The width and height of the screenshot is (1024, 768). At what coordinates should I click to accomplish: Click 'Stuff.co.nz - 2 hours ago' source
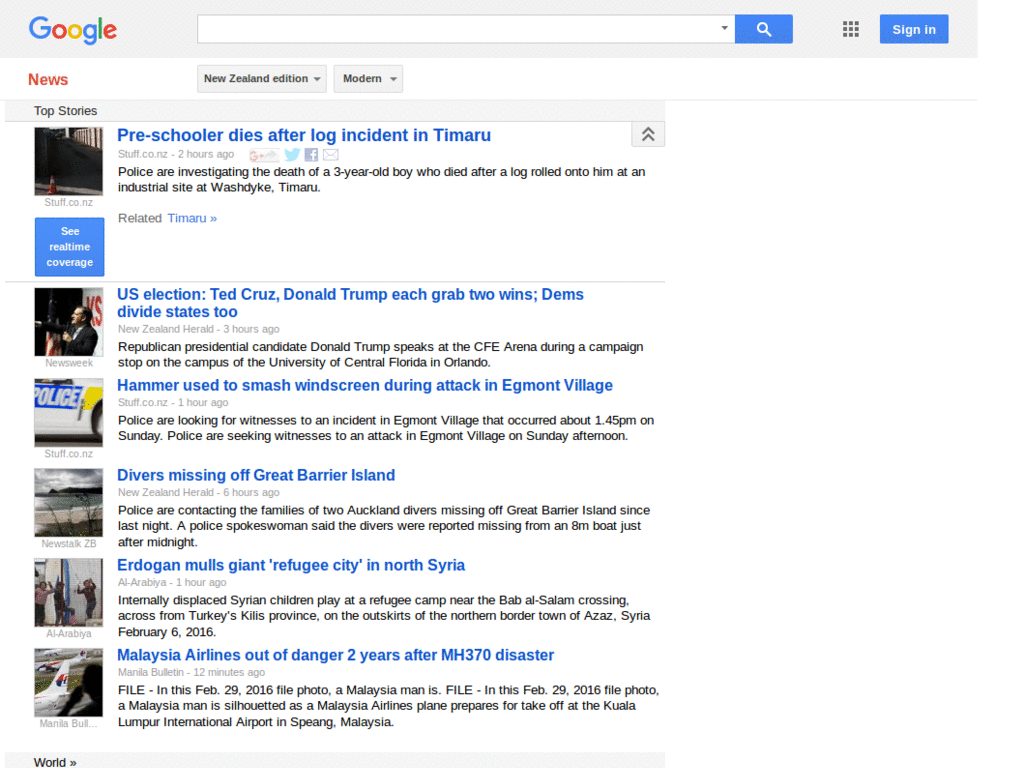176,154
